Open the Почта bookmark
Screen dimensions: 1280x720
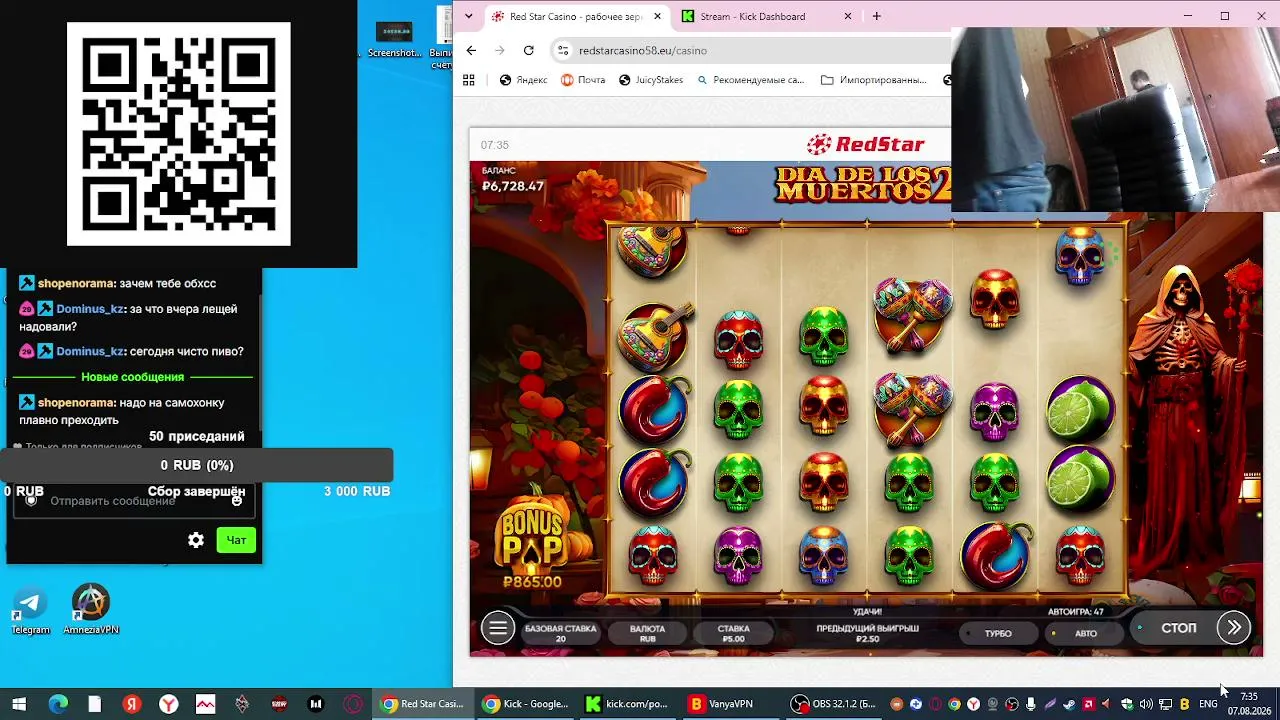click(x=583, y=80)
